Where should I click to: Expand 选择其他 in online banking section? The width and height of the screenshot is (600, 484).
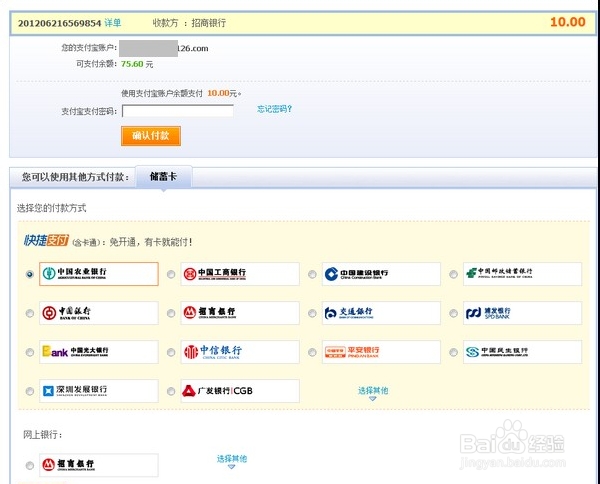[232, 461]
